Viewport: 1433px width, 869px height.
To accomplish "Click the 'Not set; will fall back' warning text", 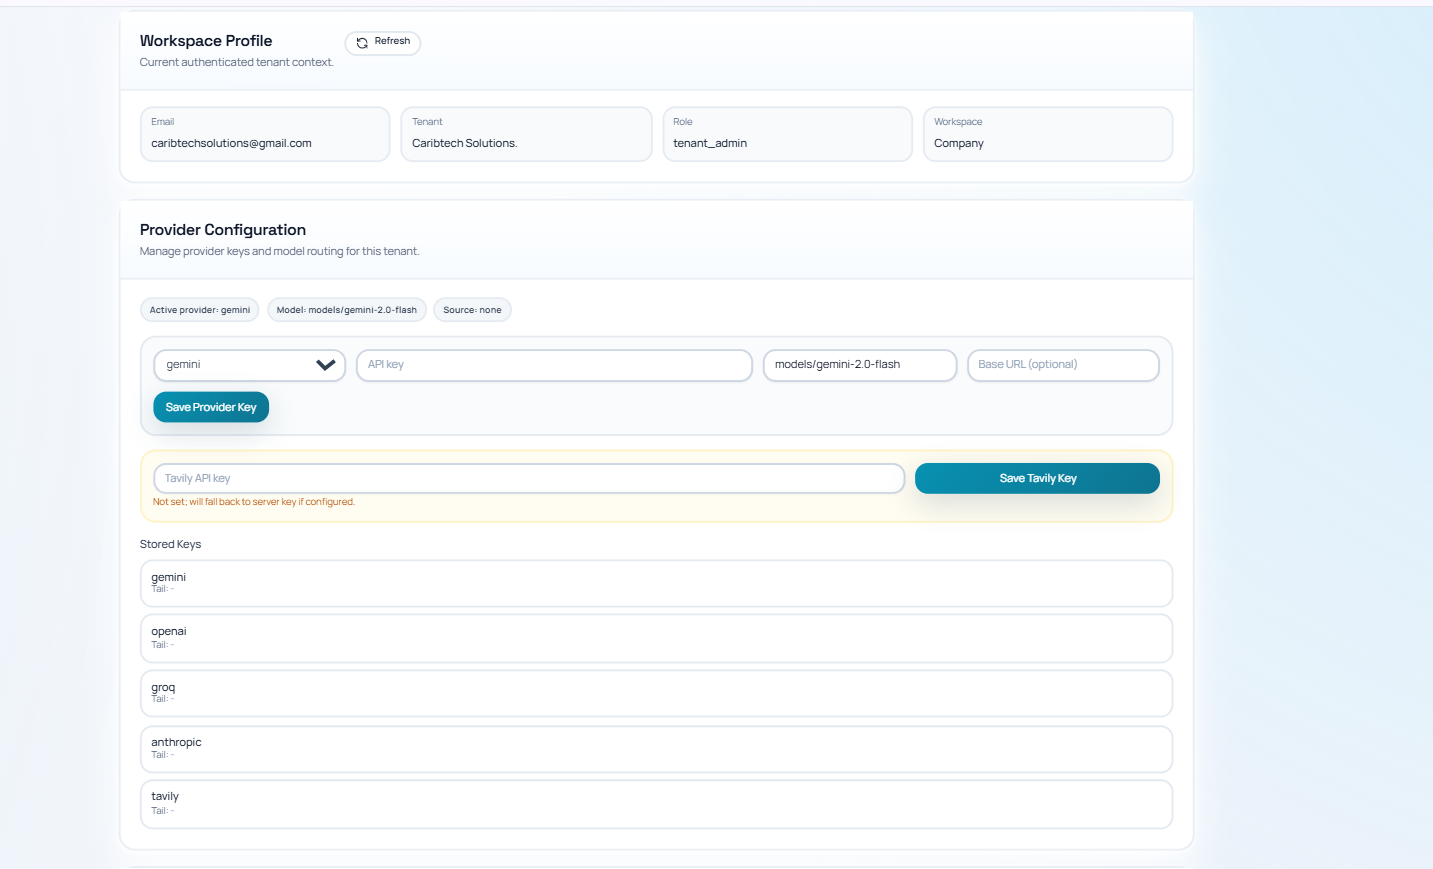I will 254,502.
